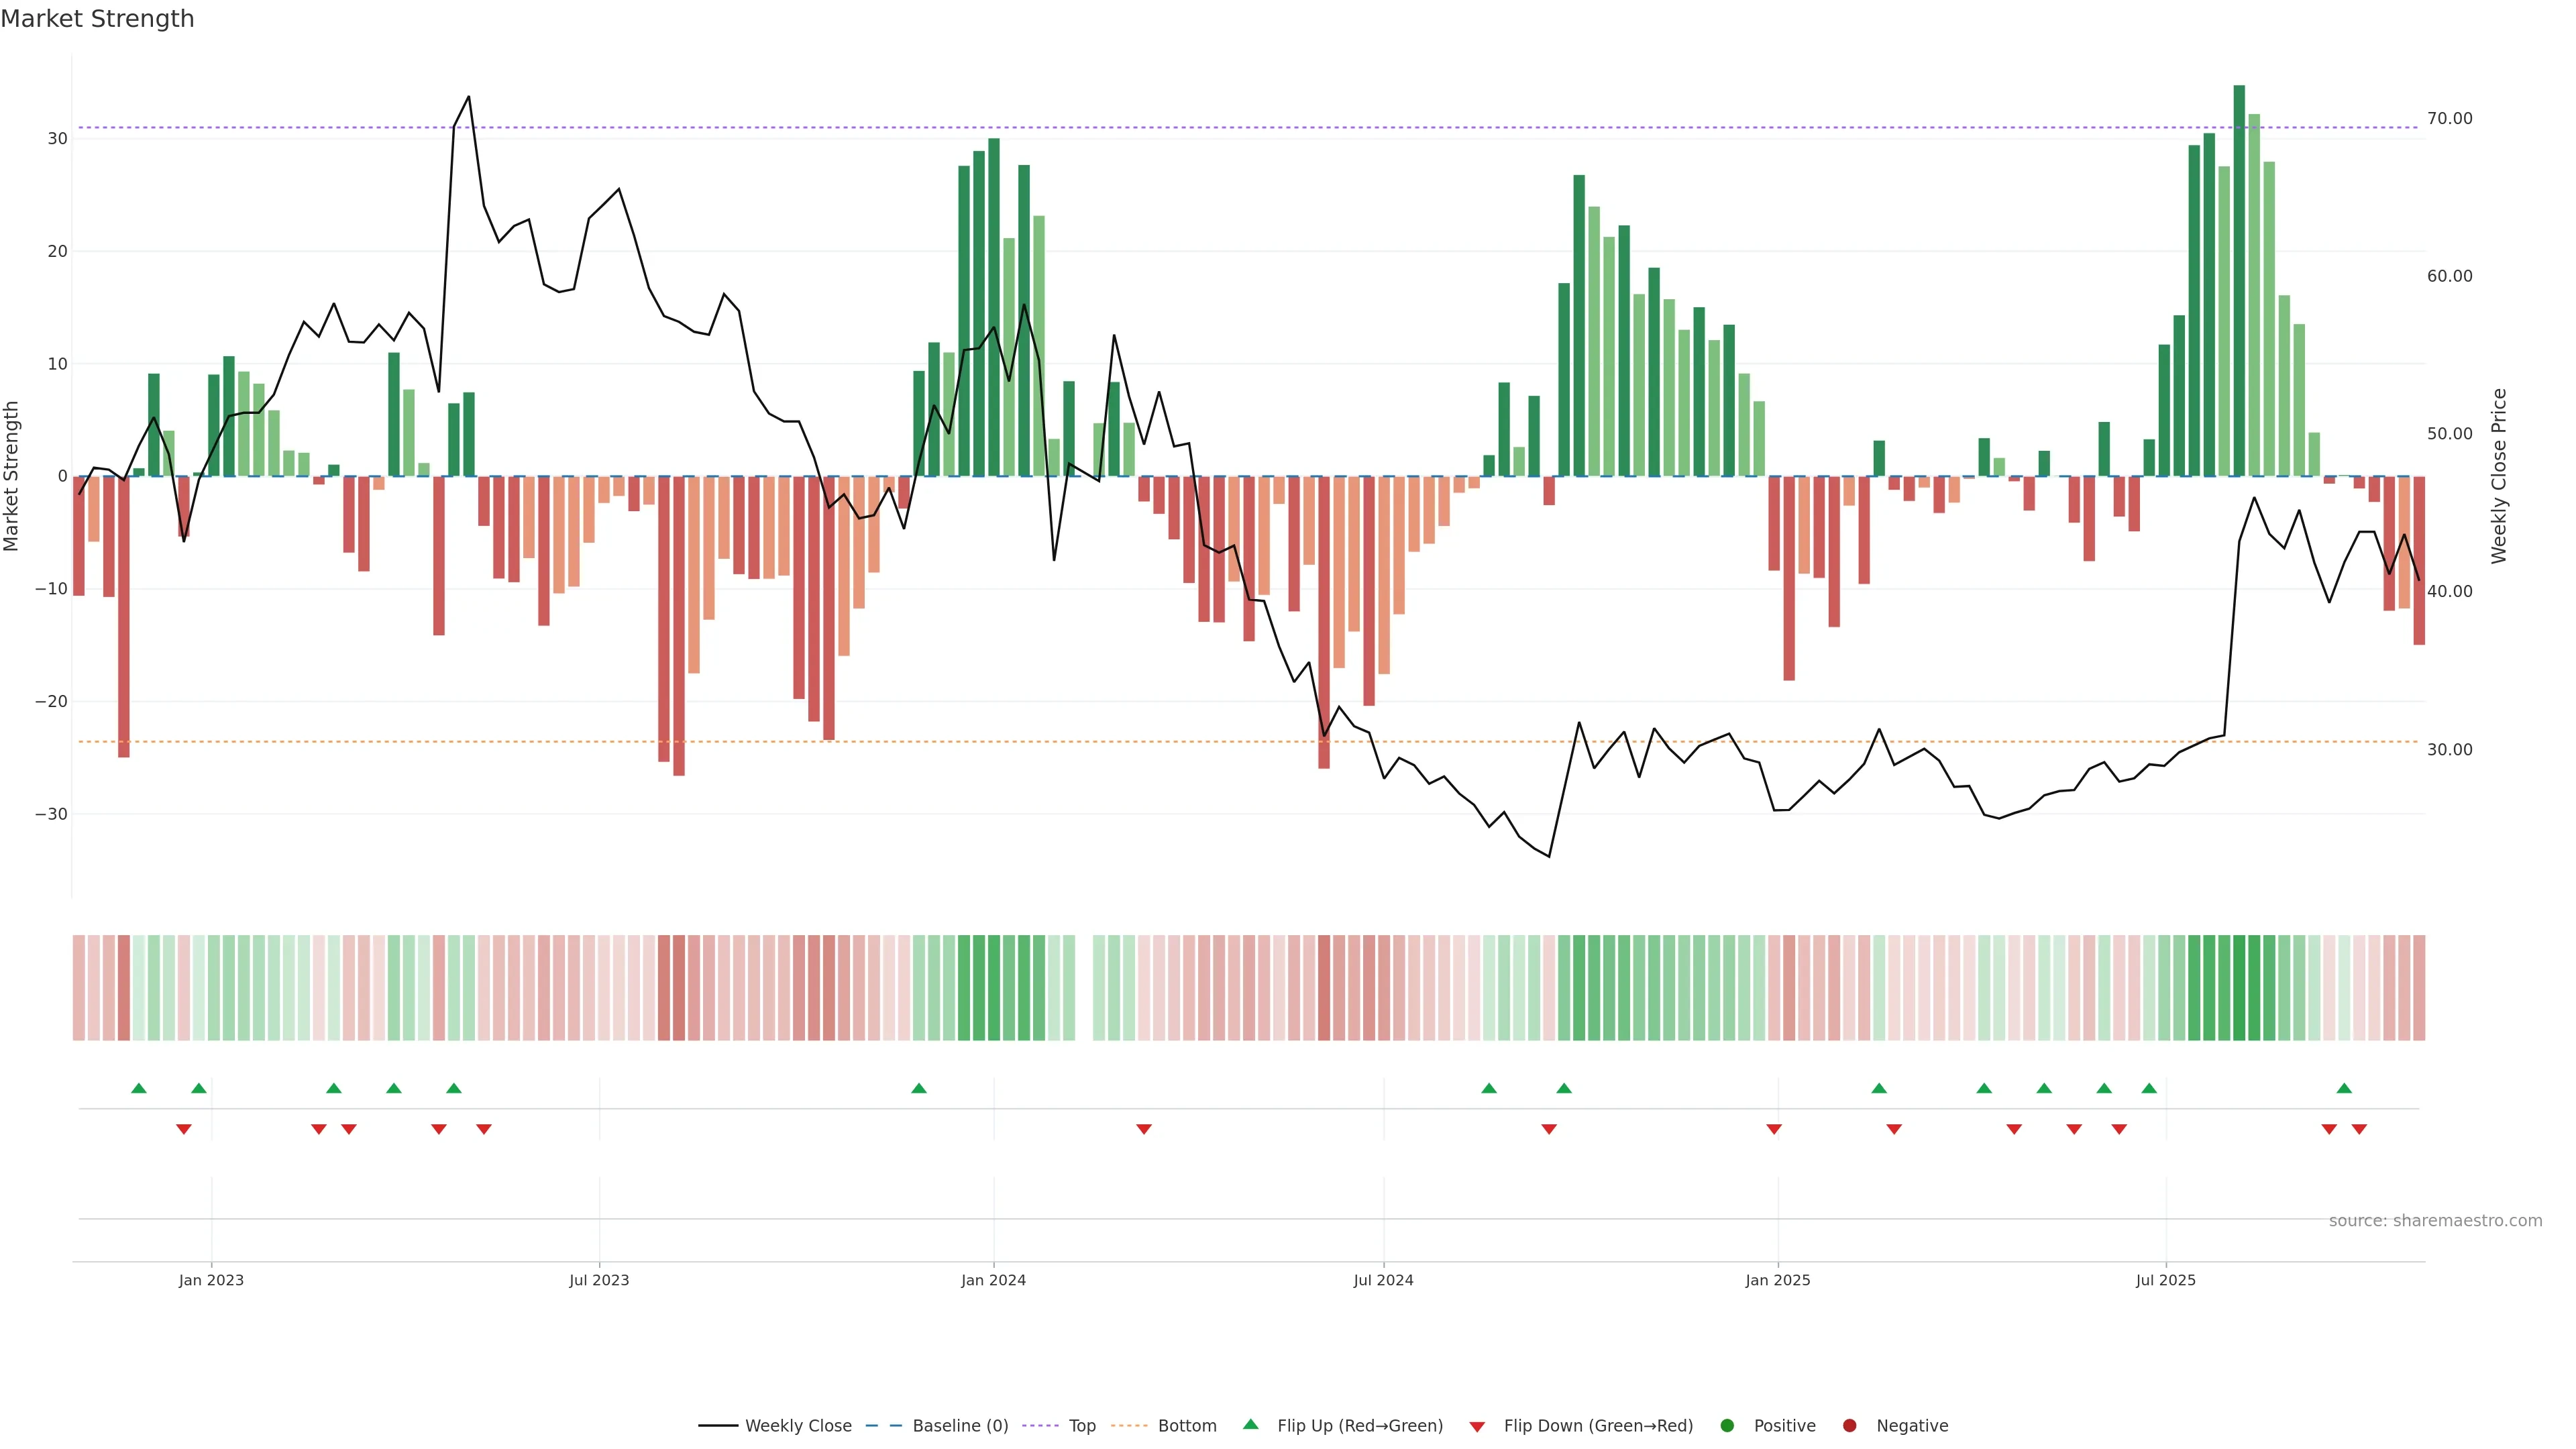Click the Market Strength chart title
The width and height of the screenshot is (2576, 1449).
97,19
